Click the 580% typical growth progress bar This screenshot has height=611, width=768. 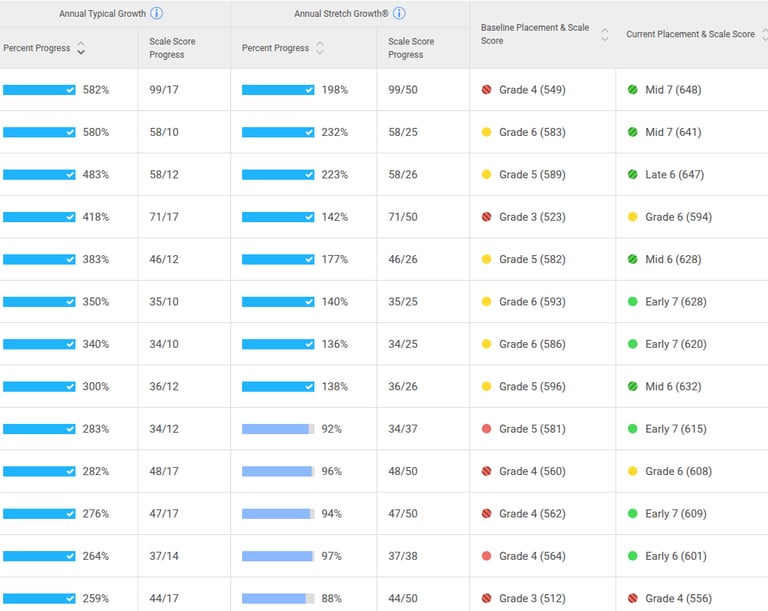pos(39,132)
